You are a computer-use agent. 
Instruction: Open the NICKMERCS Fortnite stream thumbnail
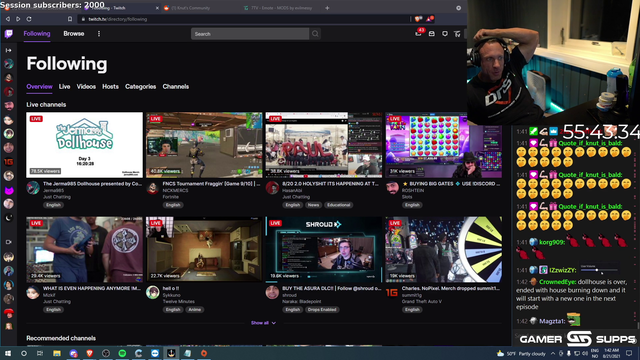[204, 145]
